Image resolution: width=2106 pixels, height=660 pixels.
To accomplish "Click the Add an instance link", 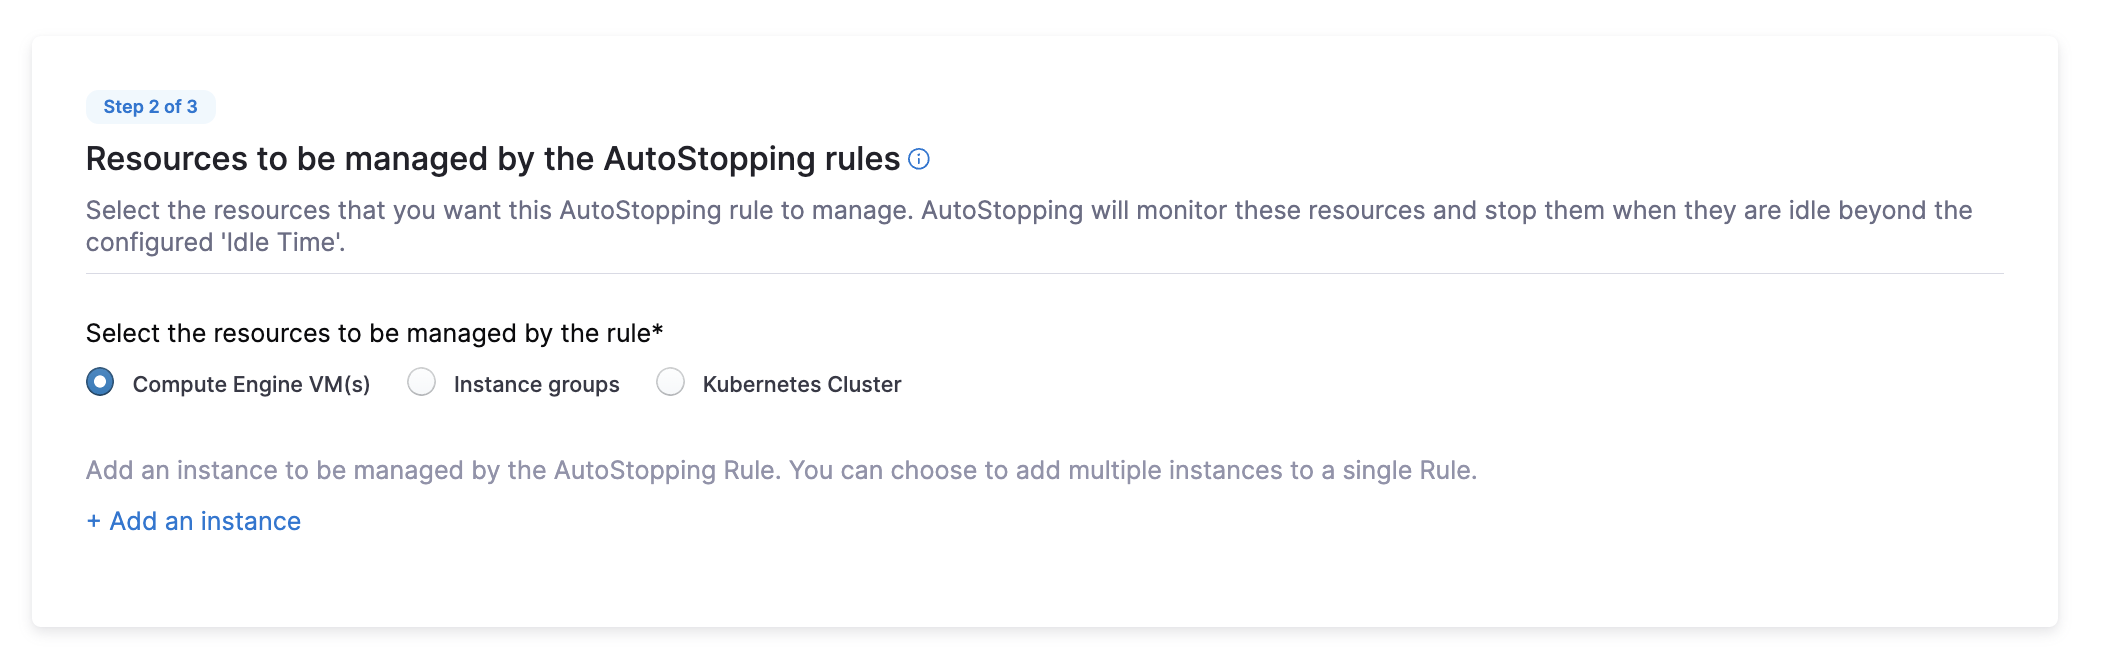I will pyautogui.click(x=205, y=521).
